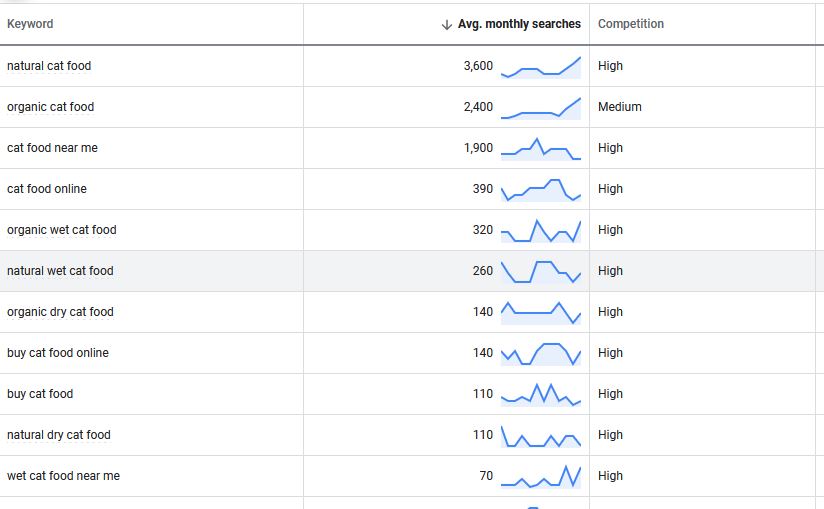
Task: View the cat food near me trend sparkline
Action: pyautogui.click(x=541, y=149)
